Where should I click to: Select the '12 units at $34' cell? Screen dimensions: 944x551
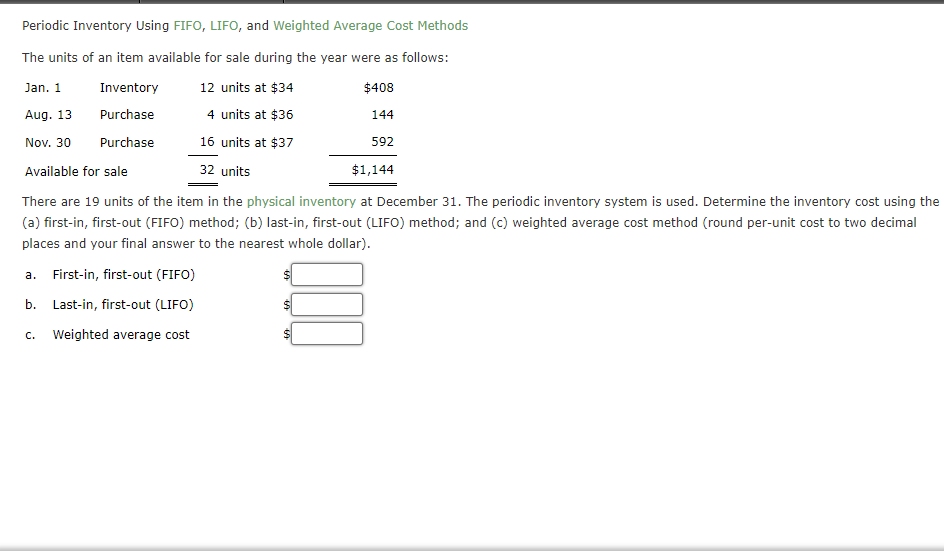(x=246, y=88)
